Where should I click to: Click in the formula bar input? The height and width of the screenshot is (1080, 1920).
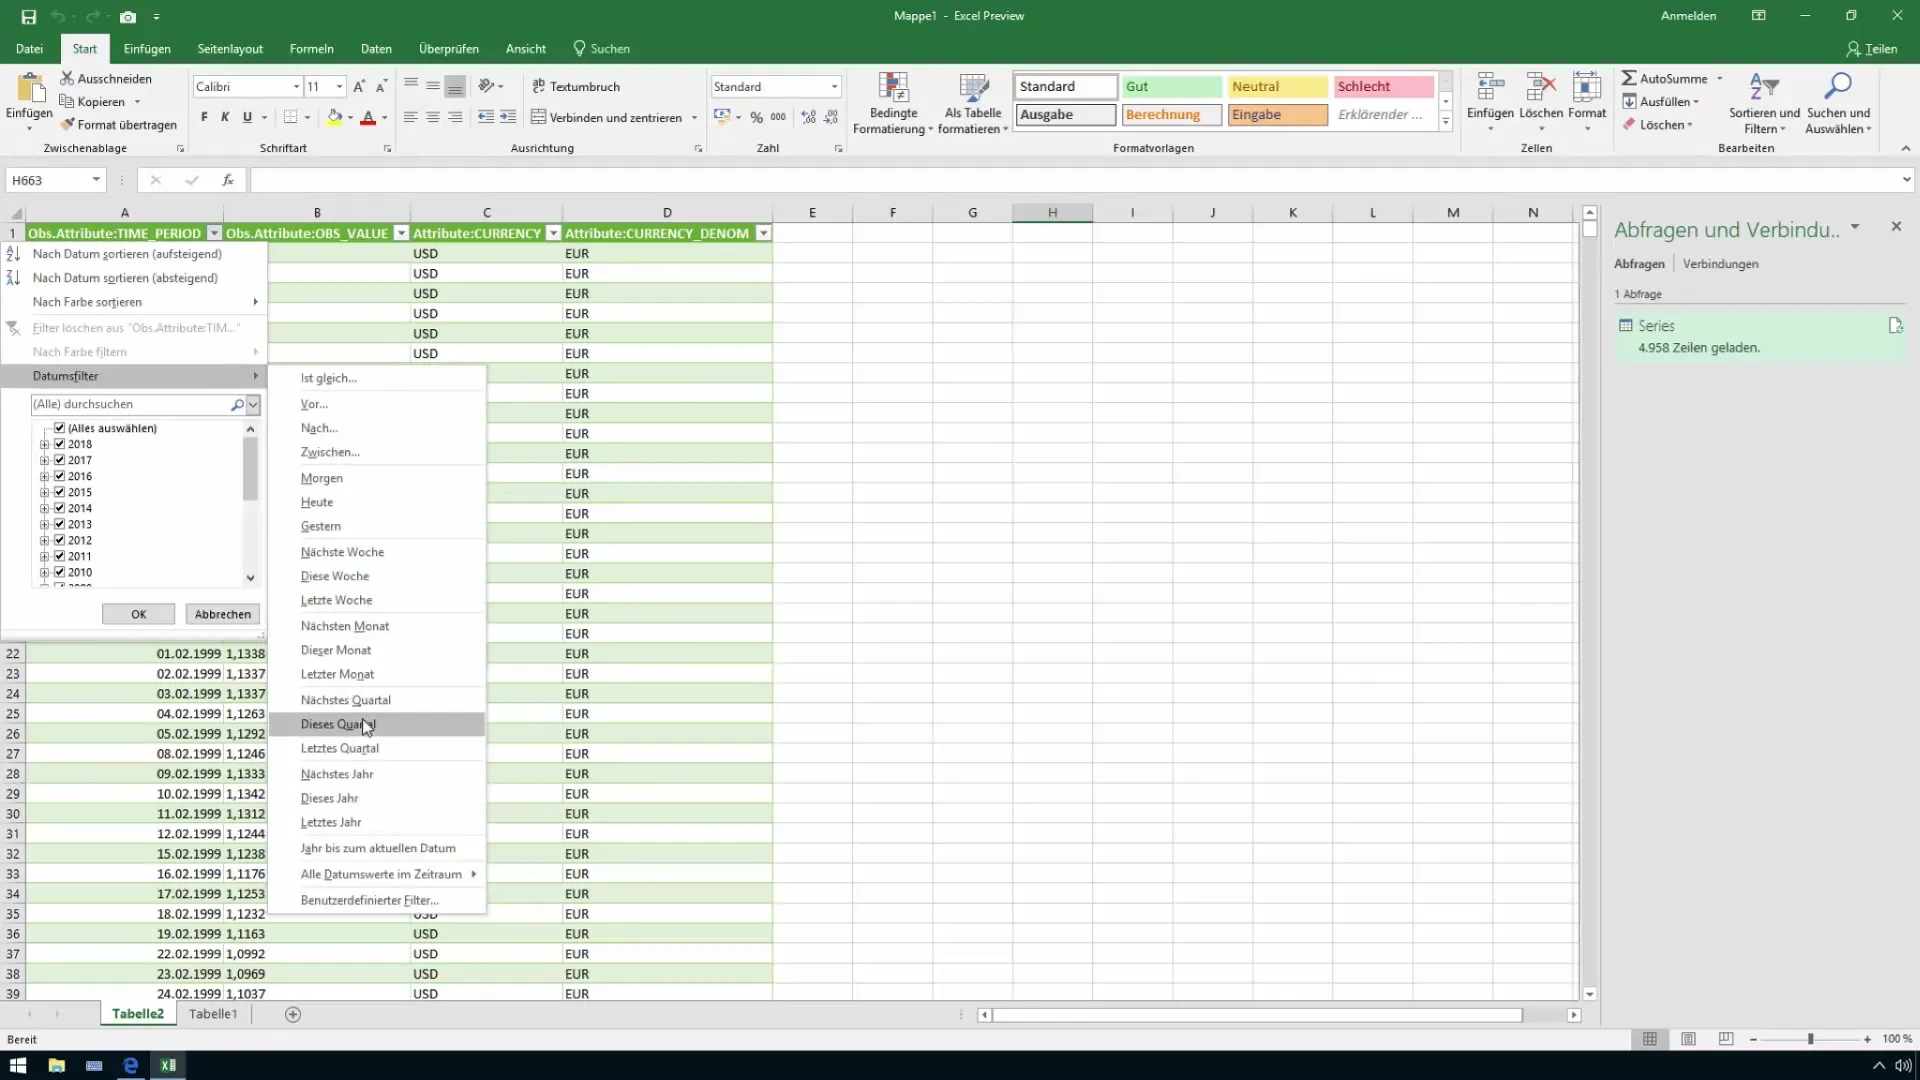(x=1075, y=180)
